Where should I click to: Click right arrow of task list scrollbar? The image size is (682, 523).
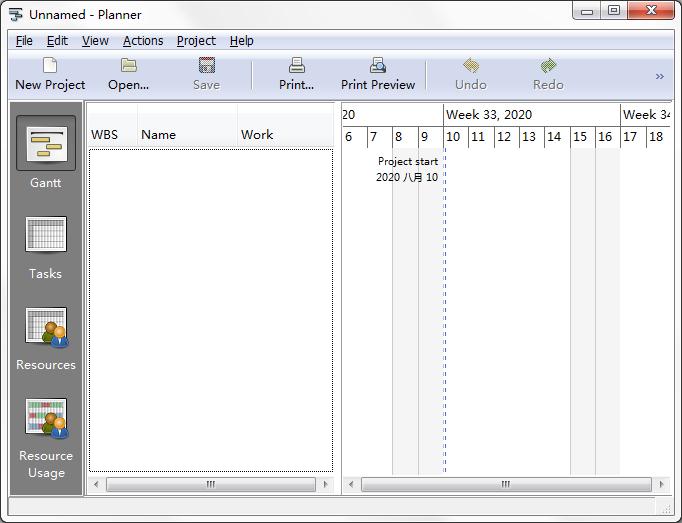pos(325,484)
